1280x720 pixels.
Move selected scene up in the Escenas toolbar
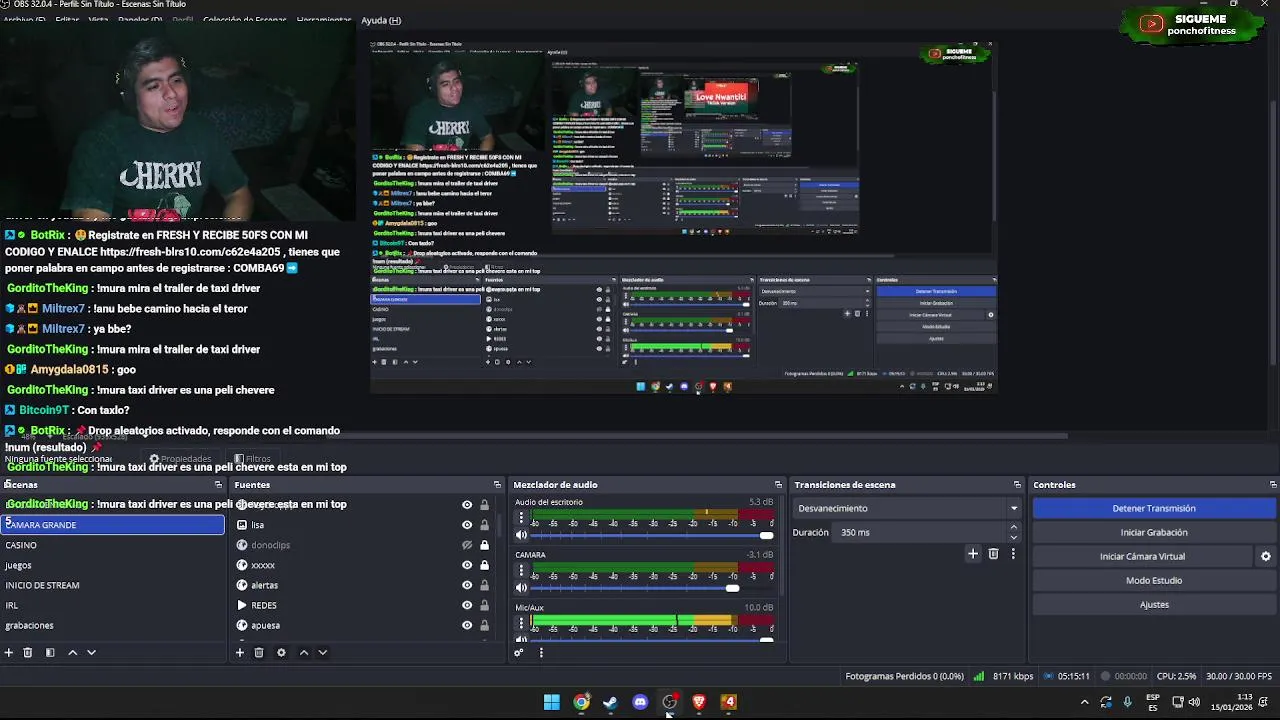point(72,652)
